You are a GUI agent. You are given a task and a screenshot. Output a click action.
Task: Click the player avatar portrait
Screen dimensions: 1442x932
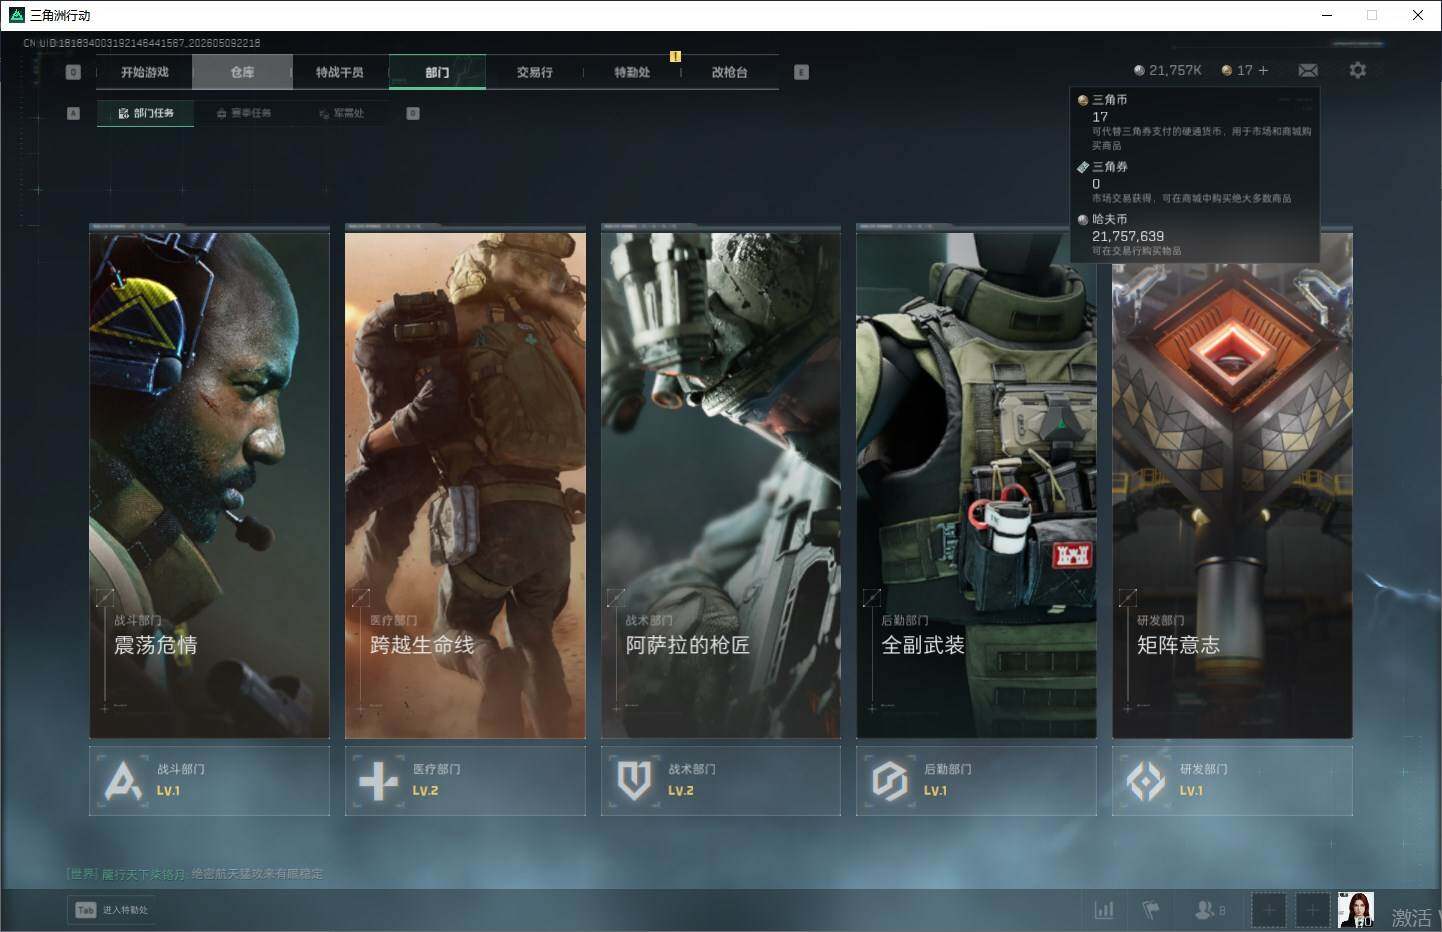click(1356, 909)
